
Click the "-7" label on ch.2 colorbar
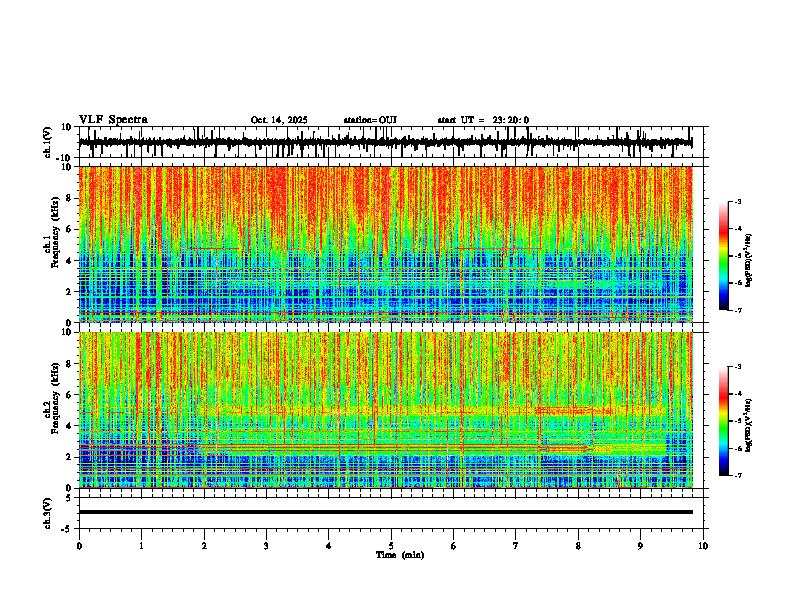(x=738, y=475)
